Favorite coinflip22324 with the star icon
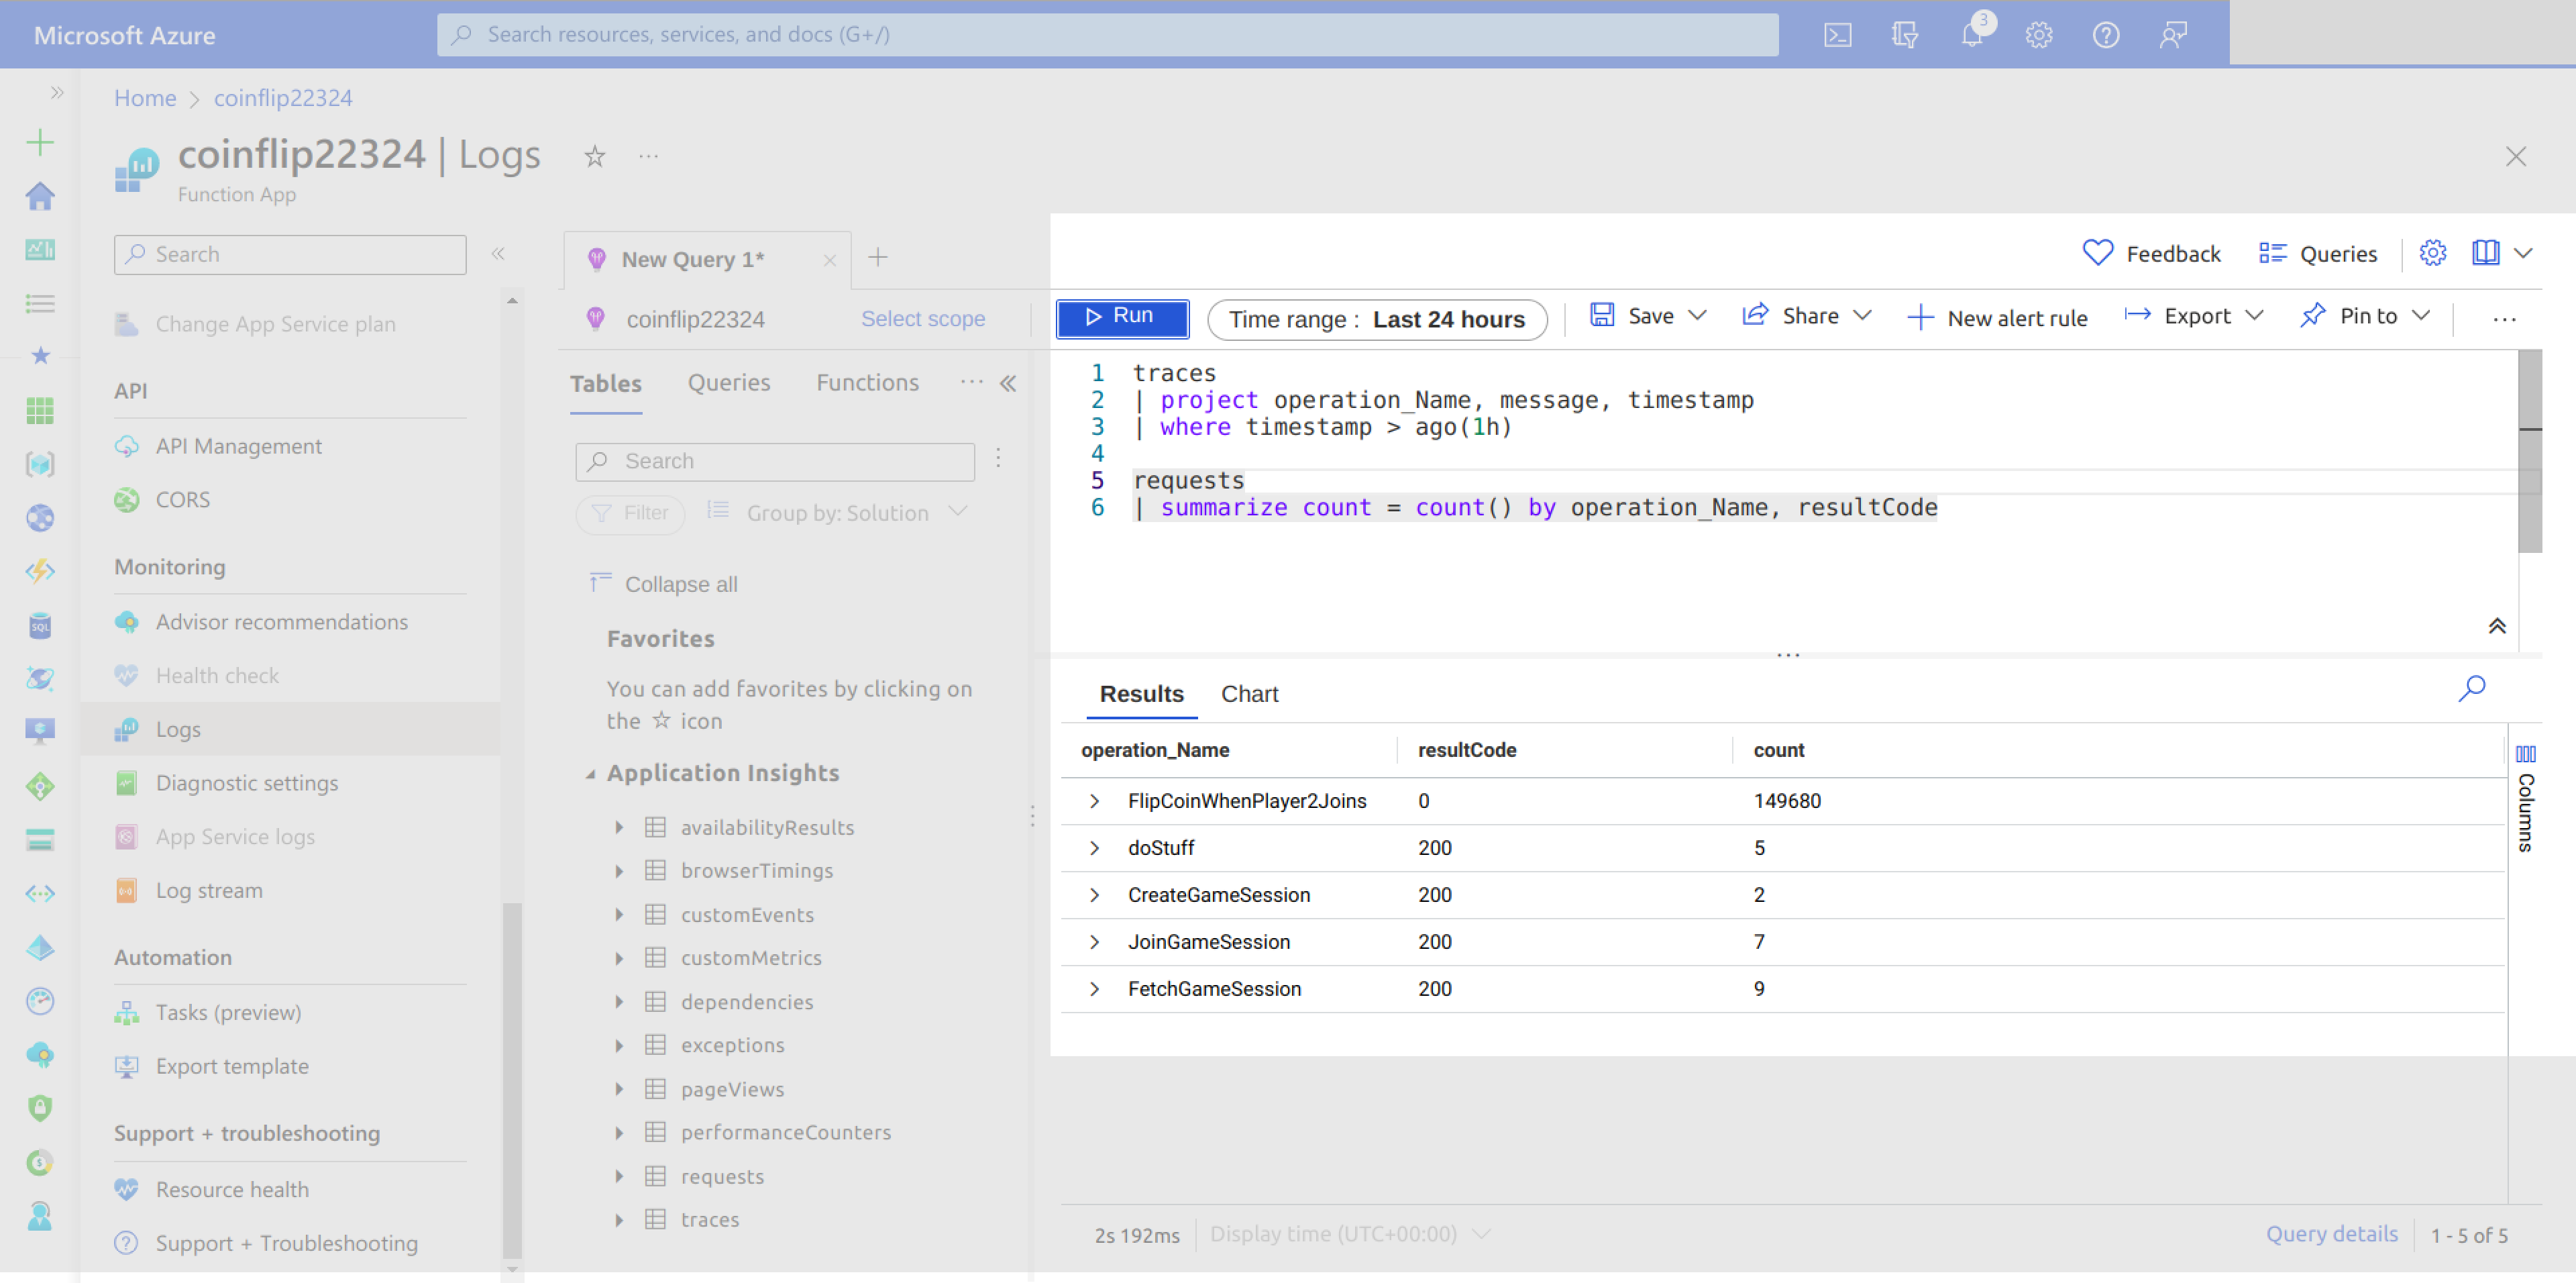The height and width of the screenshot is (1283, 2576). click(x=595, y=157)
